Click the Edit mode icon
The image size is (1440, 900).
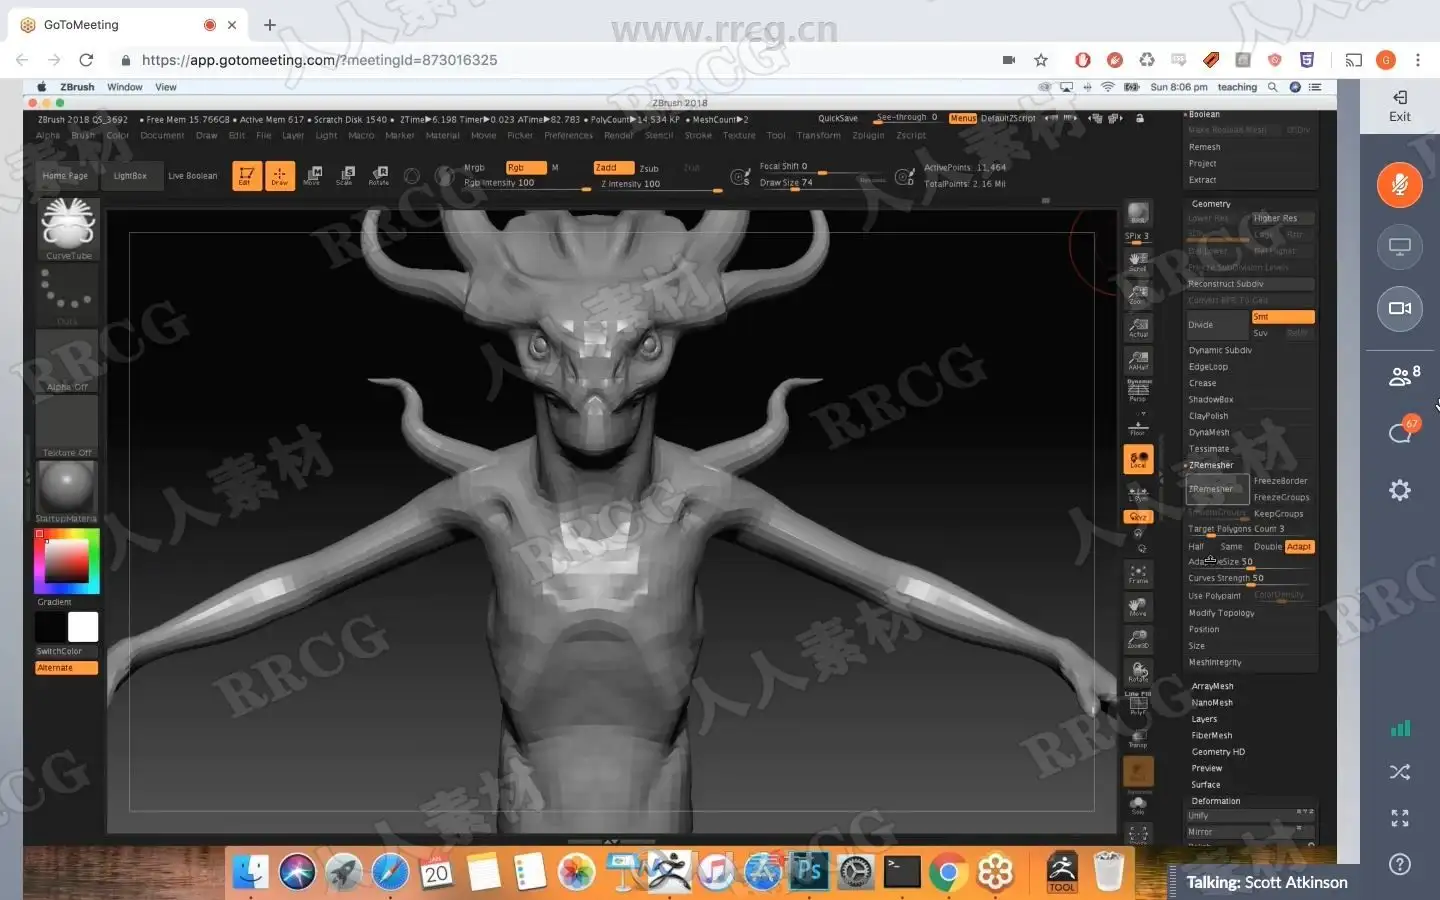tap(247, 175)
